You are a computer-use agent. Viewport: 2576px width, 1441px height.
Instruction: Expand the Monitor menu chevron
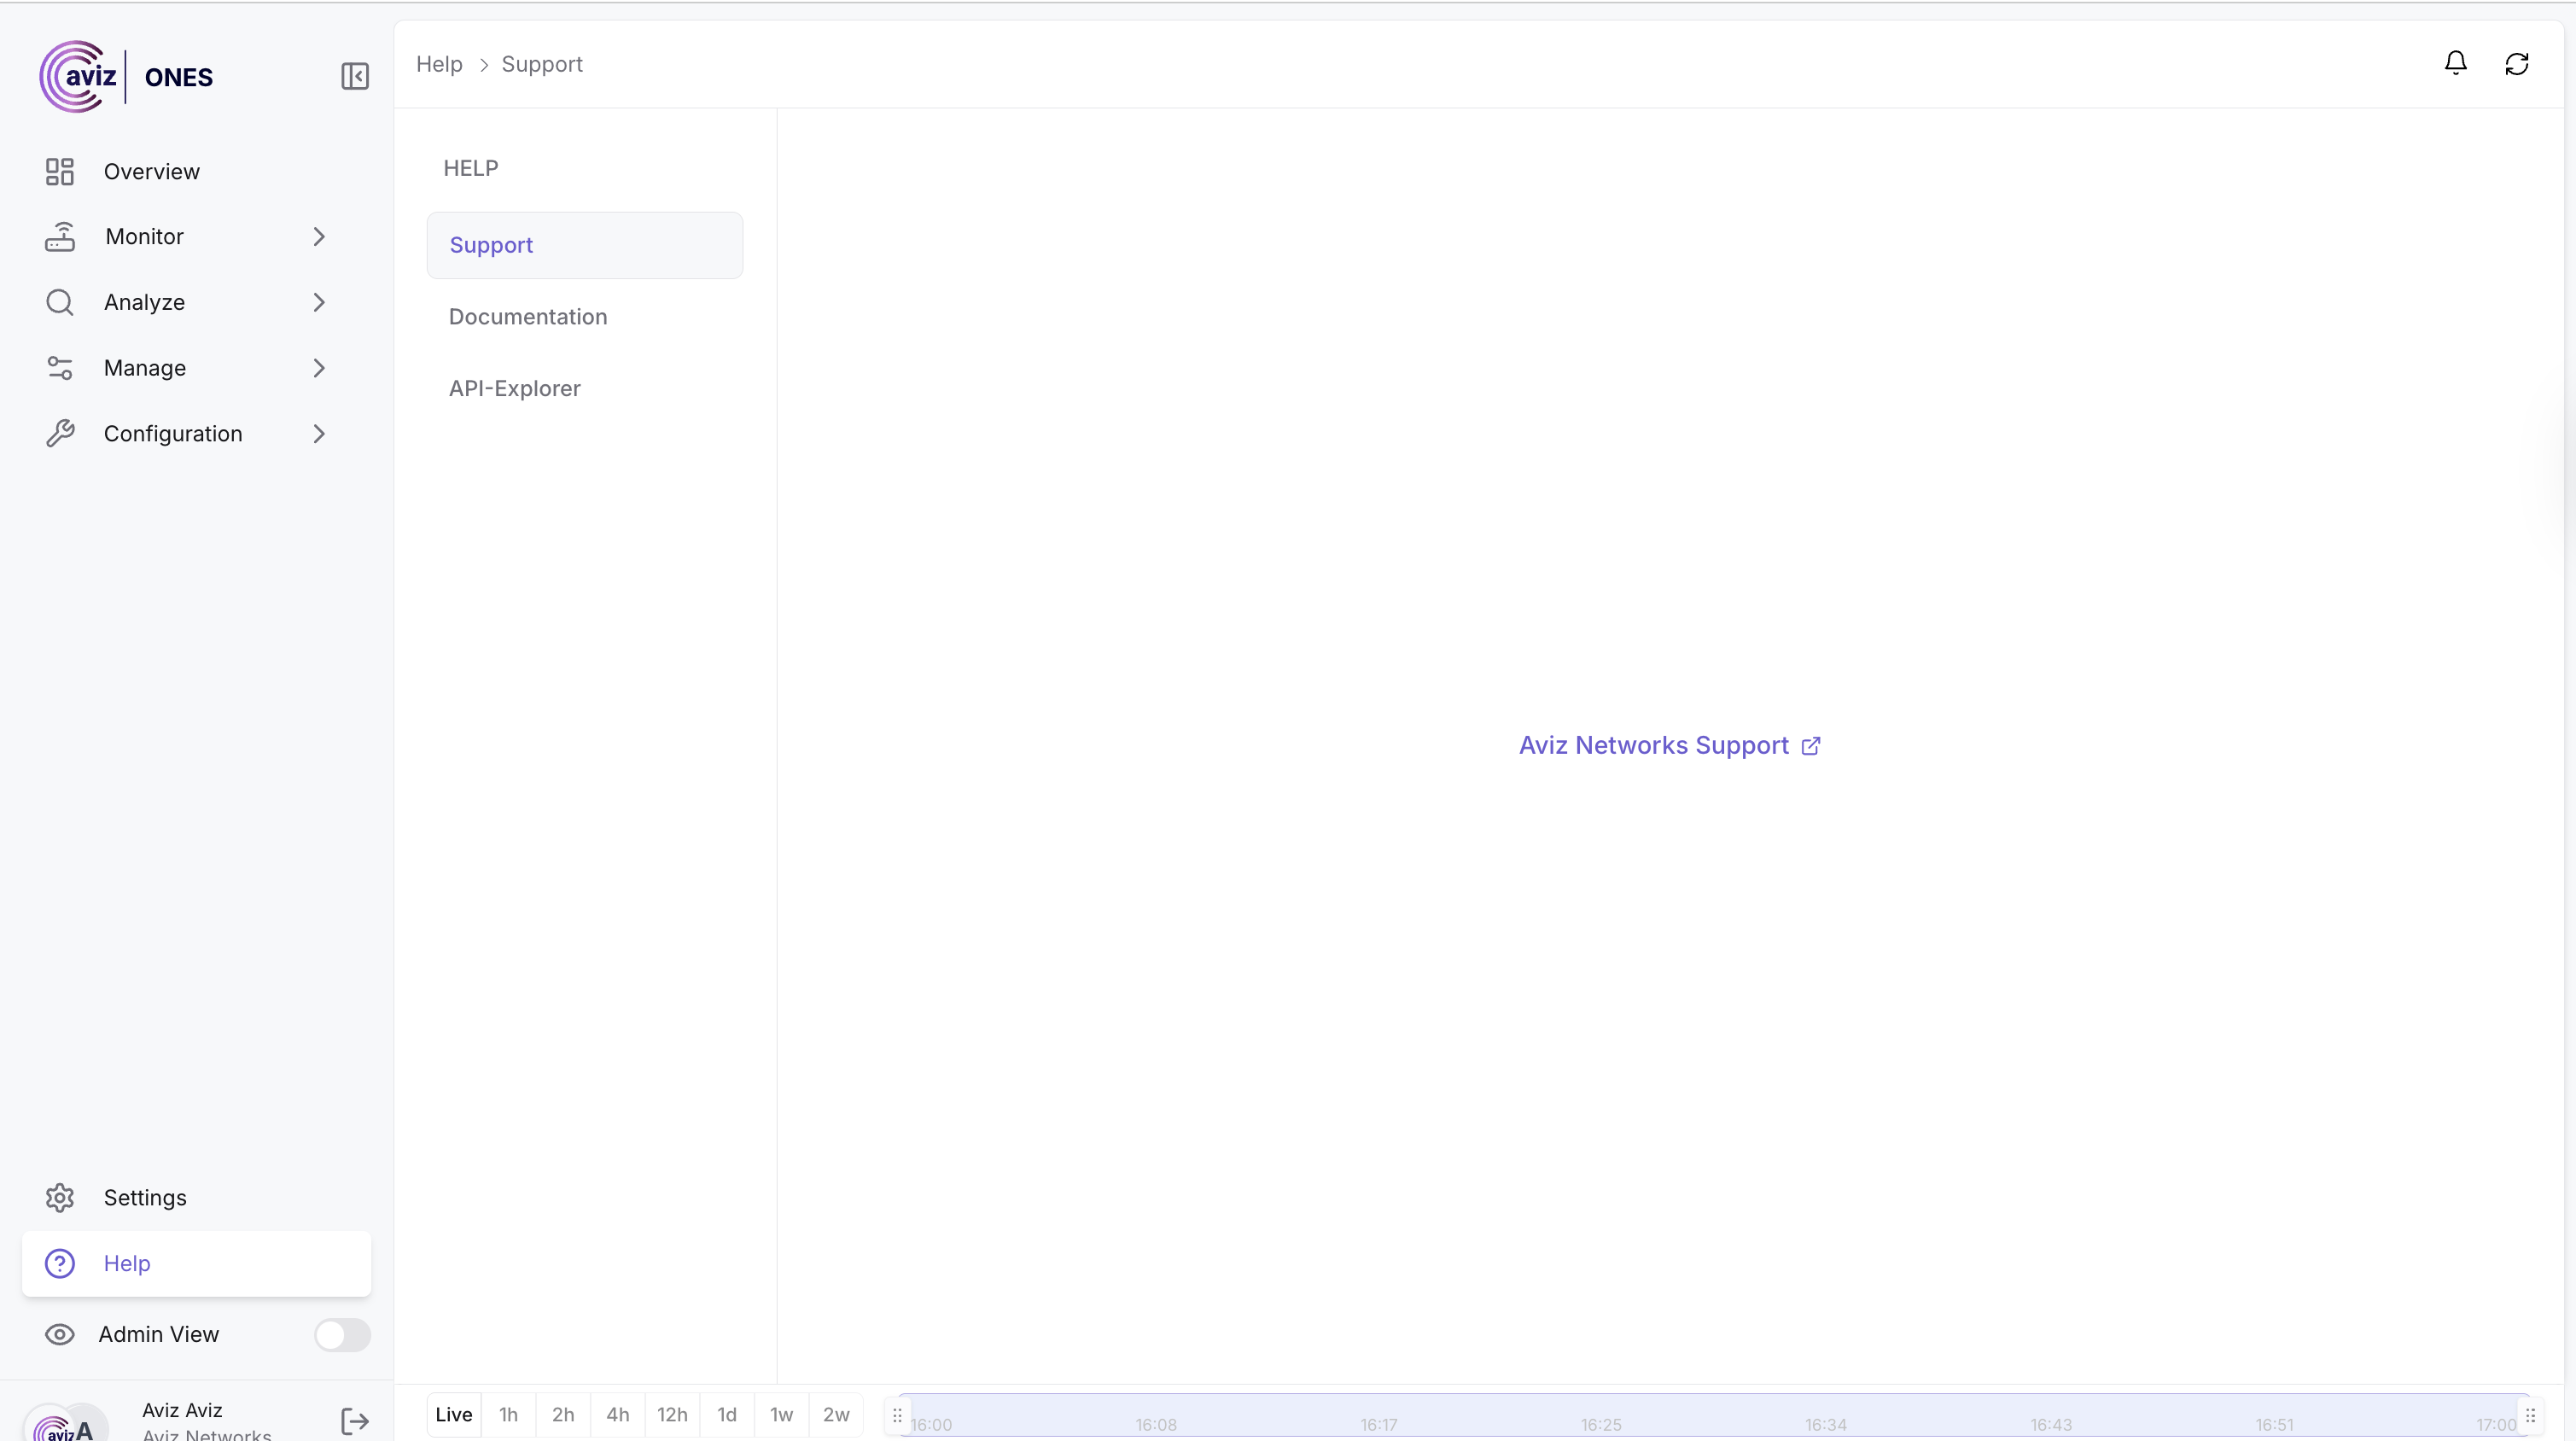click(x=319, y=237)
